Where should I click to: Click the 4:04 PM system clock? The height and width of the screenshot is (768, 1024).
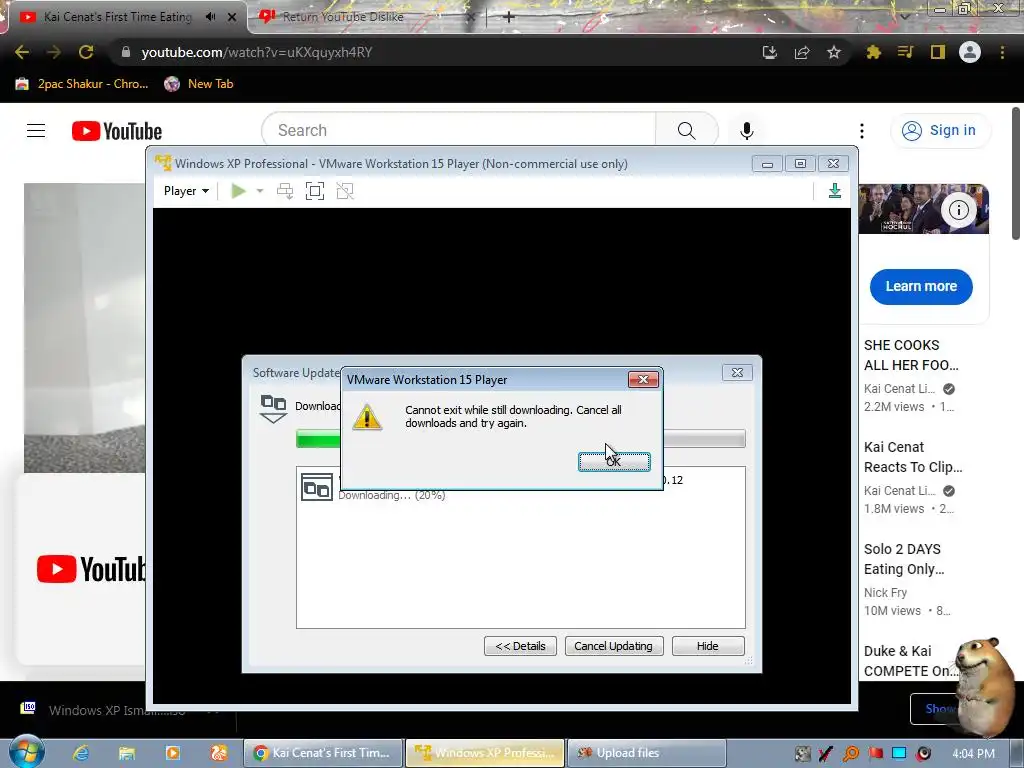point(973,754)
